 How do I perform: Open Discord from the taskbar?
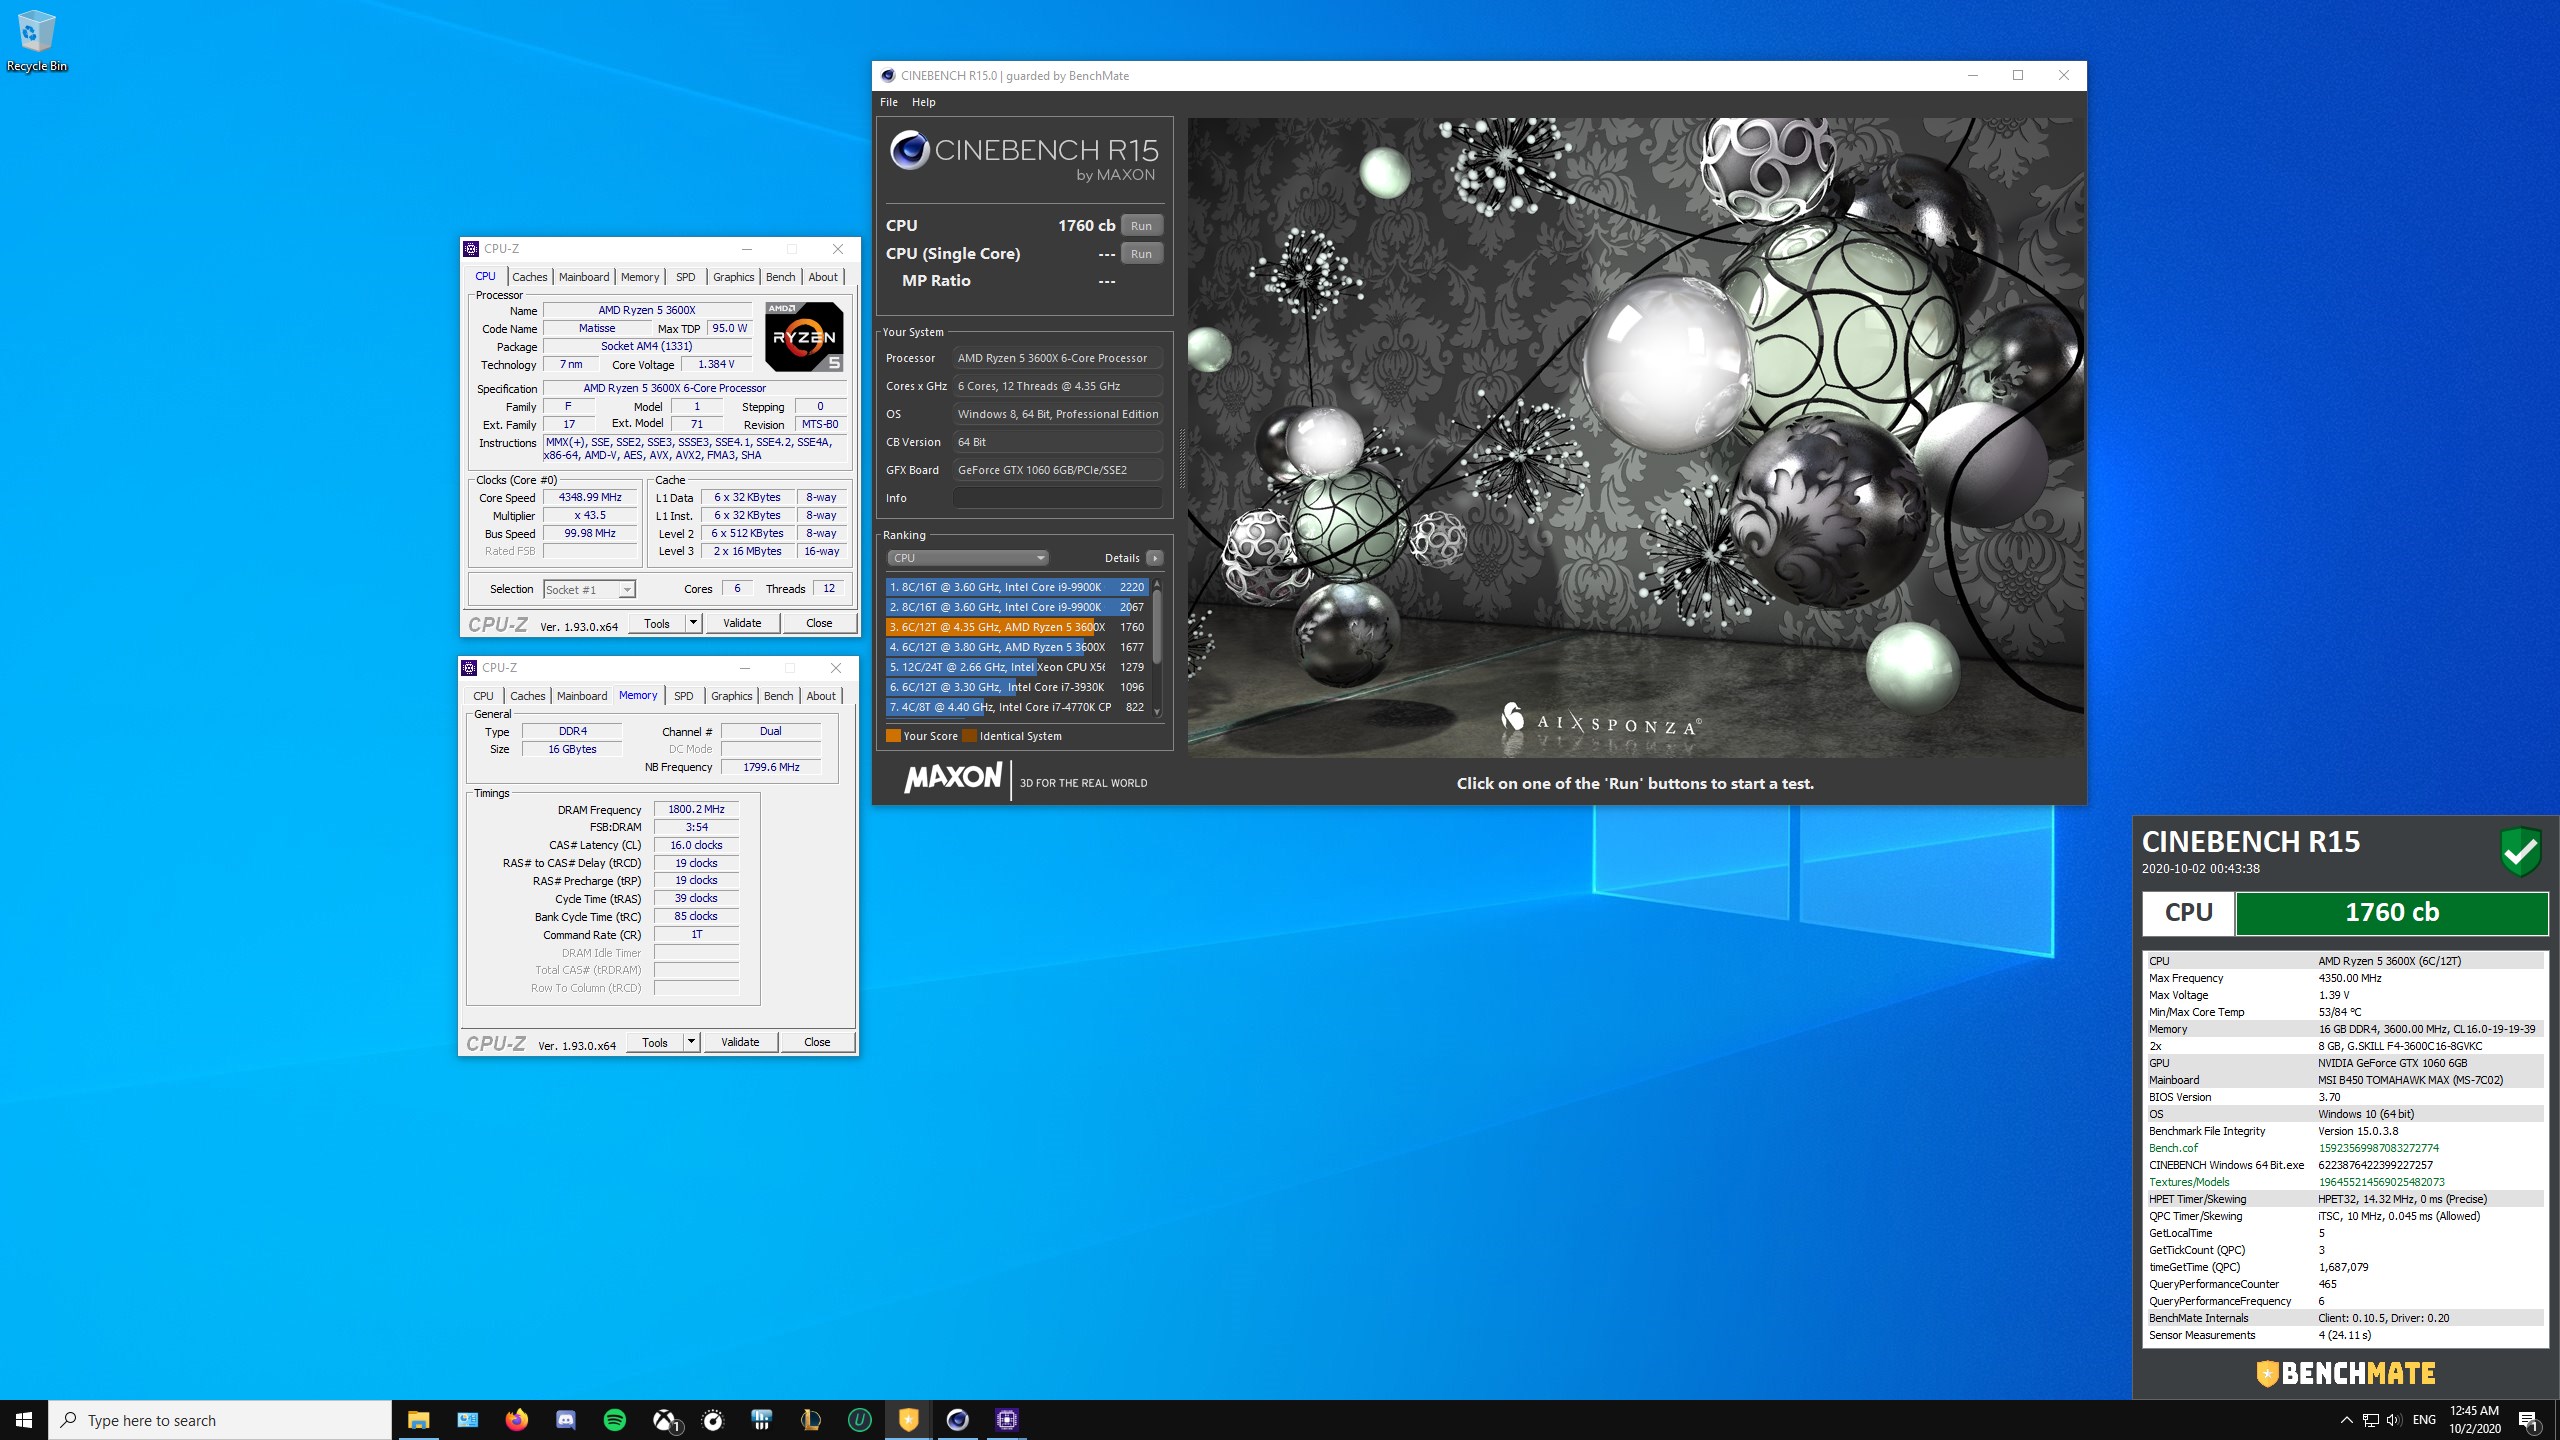pyautogui.click(x=566, y=1420)
